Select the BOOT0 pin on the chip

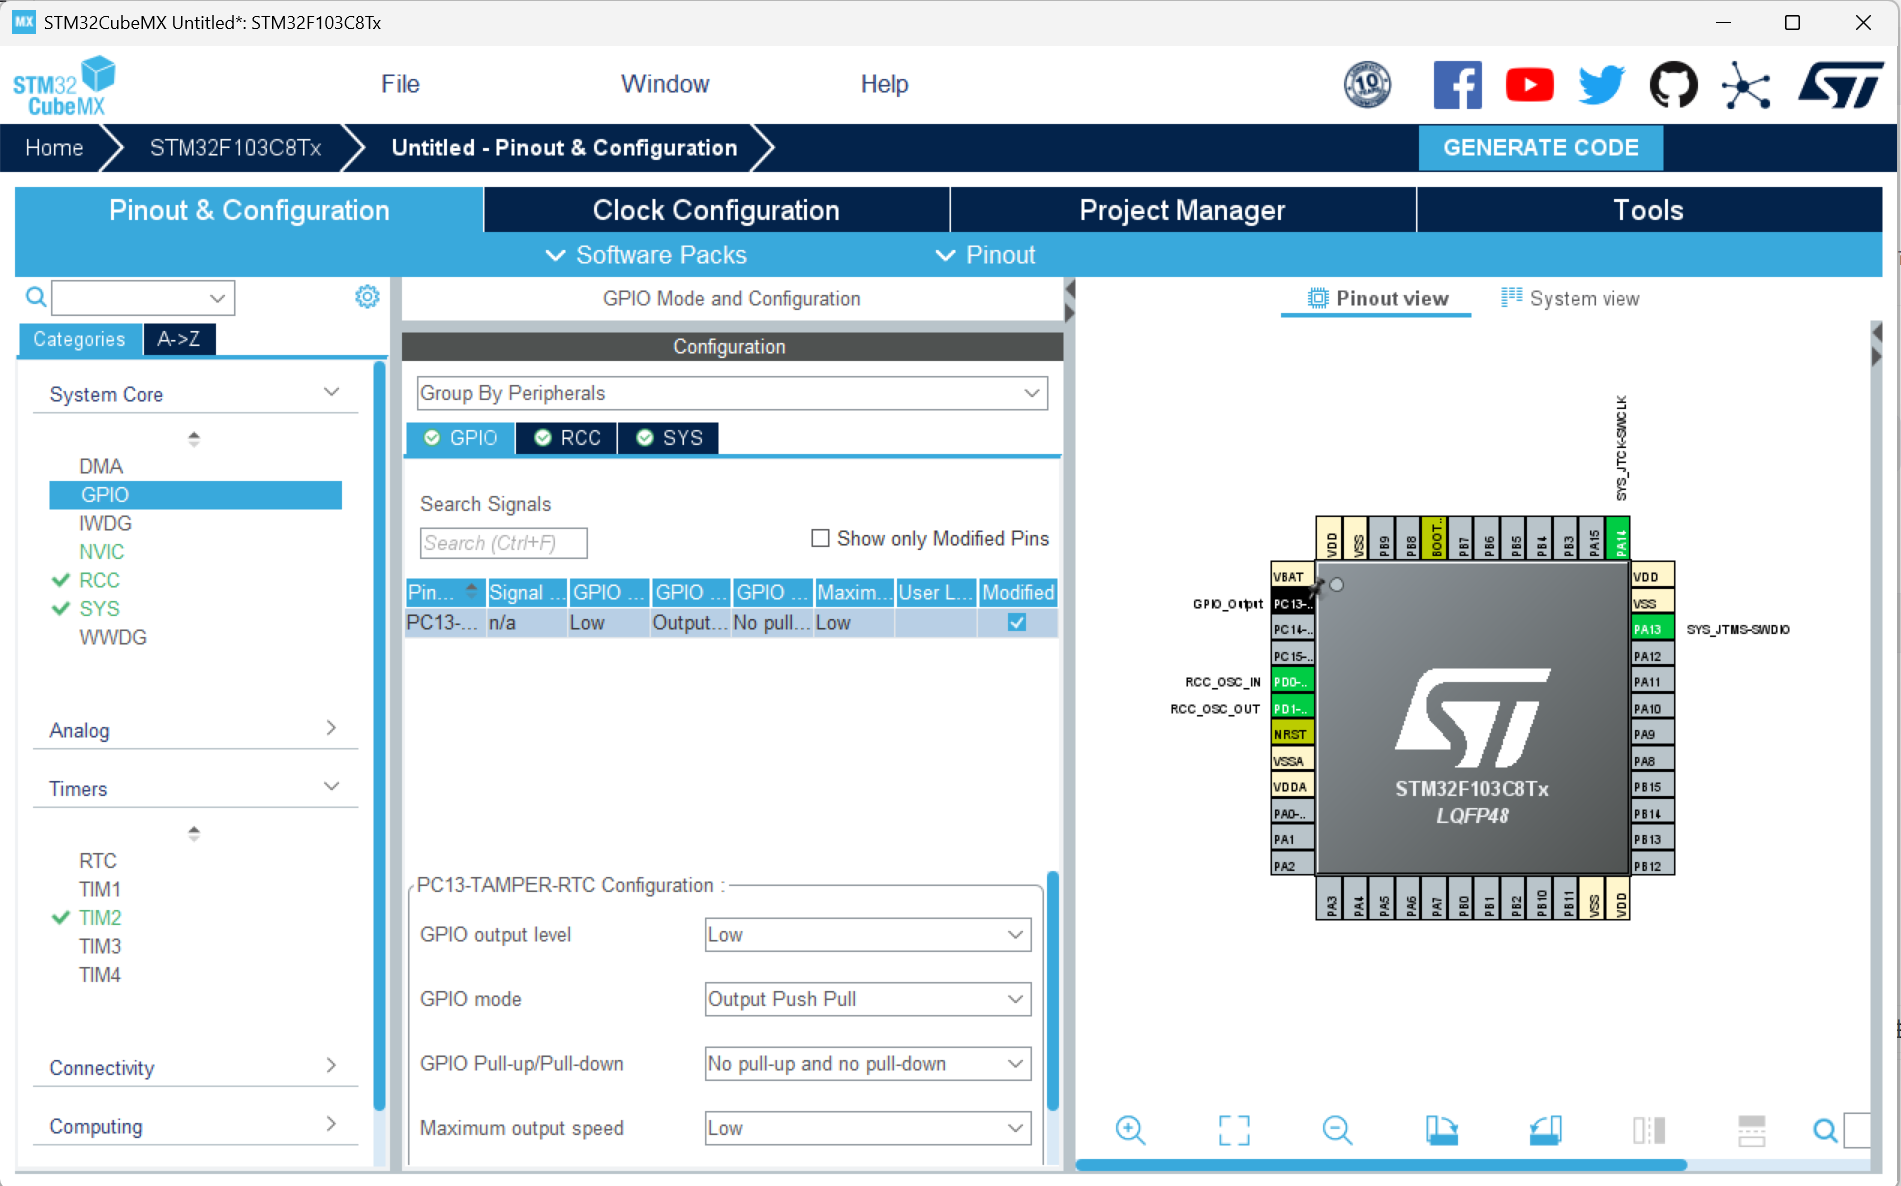tap(1435, 538)
